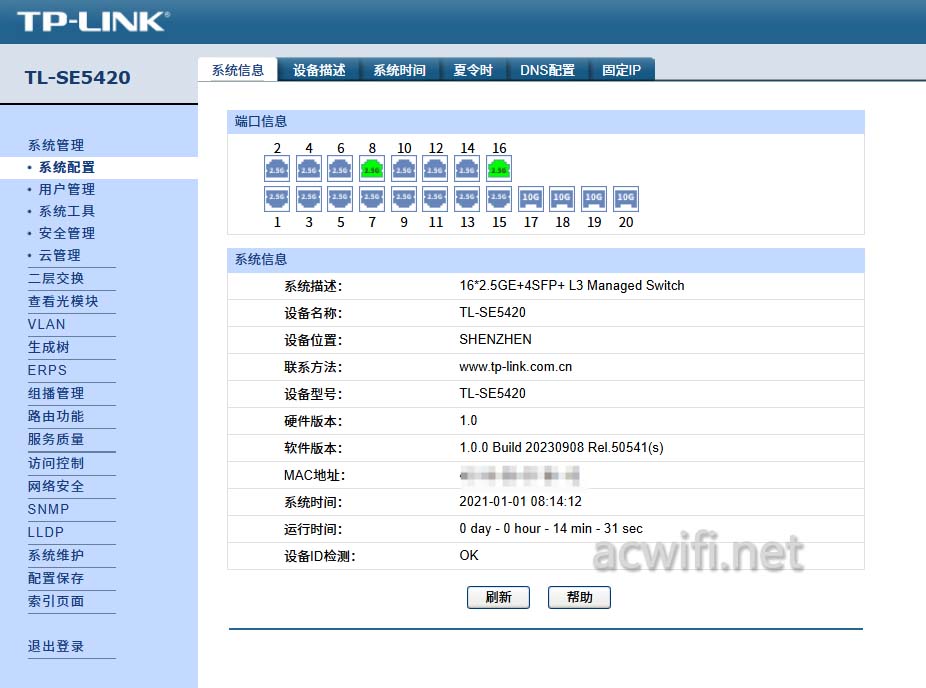Expand the 组播管理 menu
Screen dimensions: 926x688
[x=56, y=393]
